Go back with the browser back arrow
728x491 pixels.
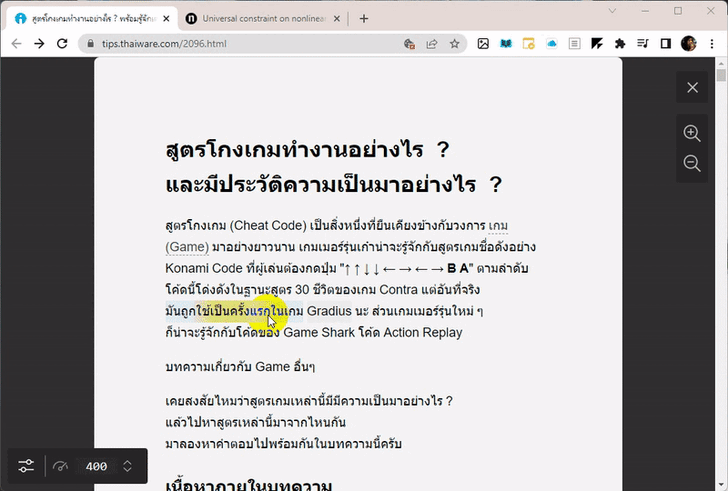click(16, 44)
